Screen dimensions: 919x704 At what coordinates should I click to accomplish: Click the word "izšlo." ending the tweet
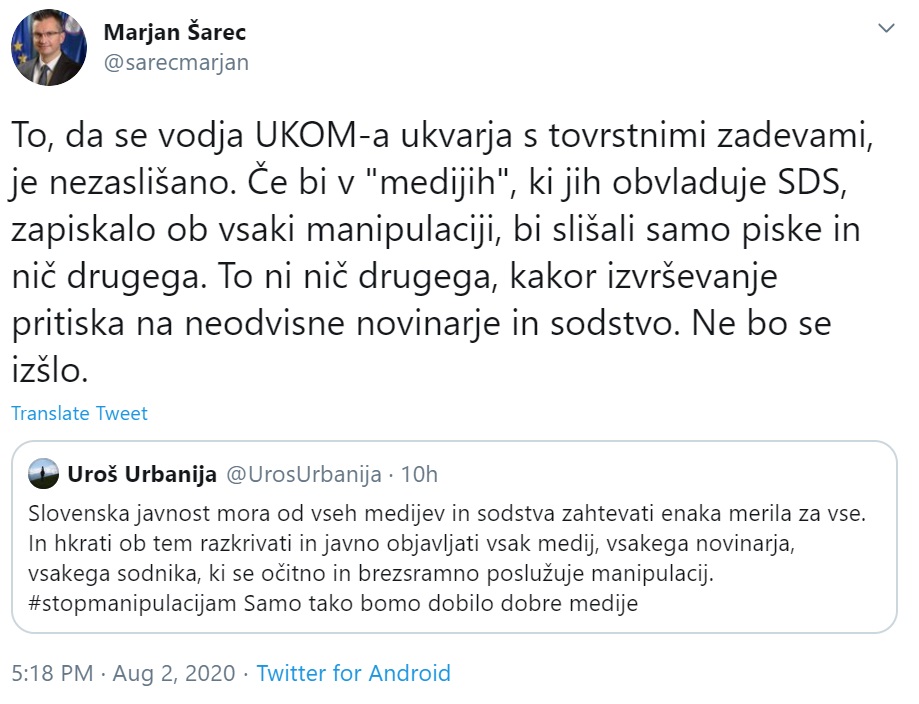pos(51,371)
